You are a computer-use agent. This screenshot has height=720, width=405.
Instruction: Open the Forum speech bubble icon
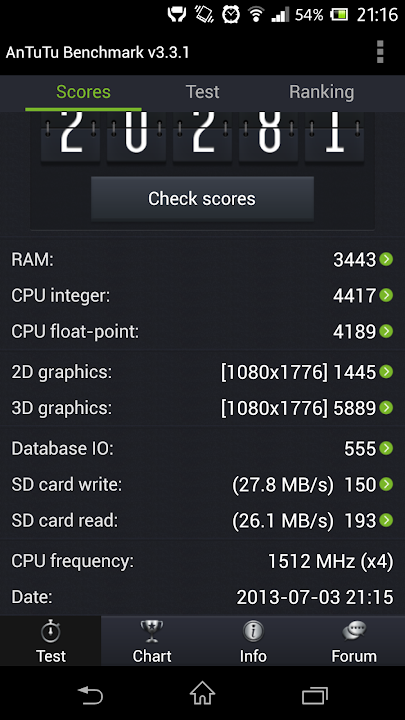(354, 632)
